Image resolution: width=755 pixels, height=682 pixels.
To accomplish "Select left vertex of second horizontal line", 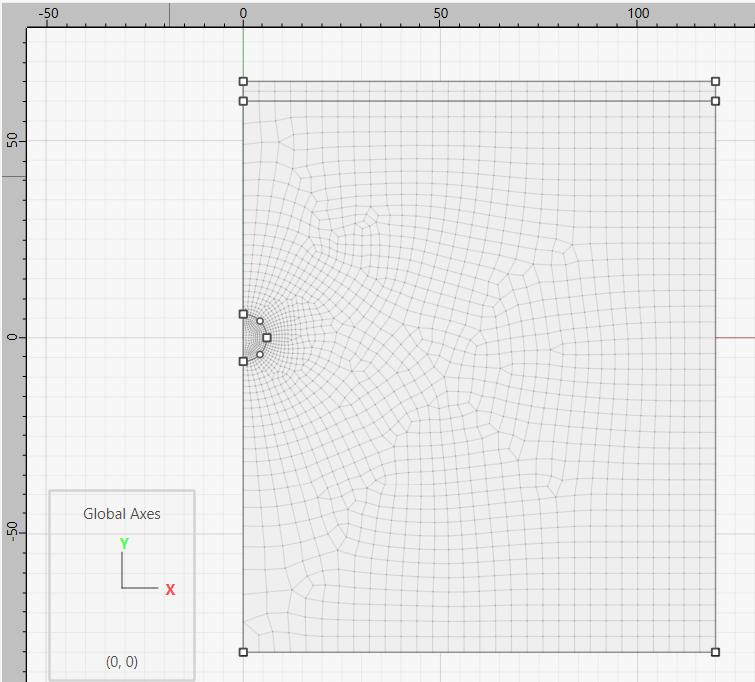I will point(243,101).
